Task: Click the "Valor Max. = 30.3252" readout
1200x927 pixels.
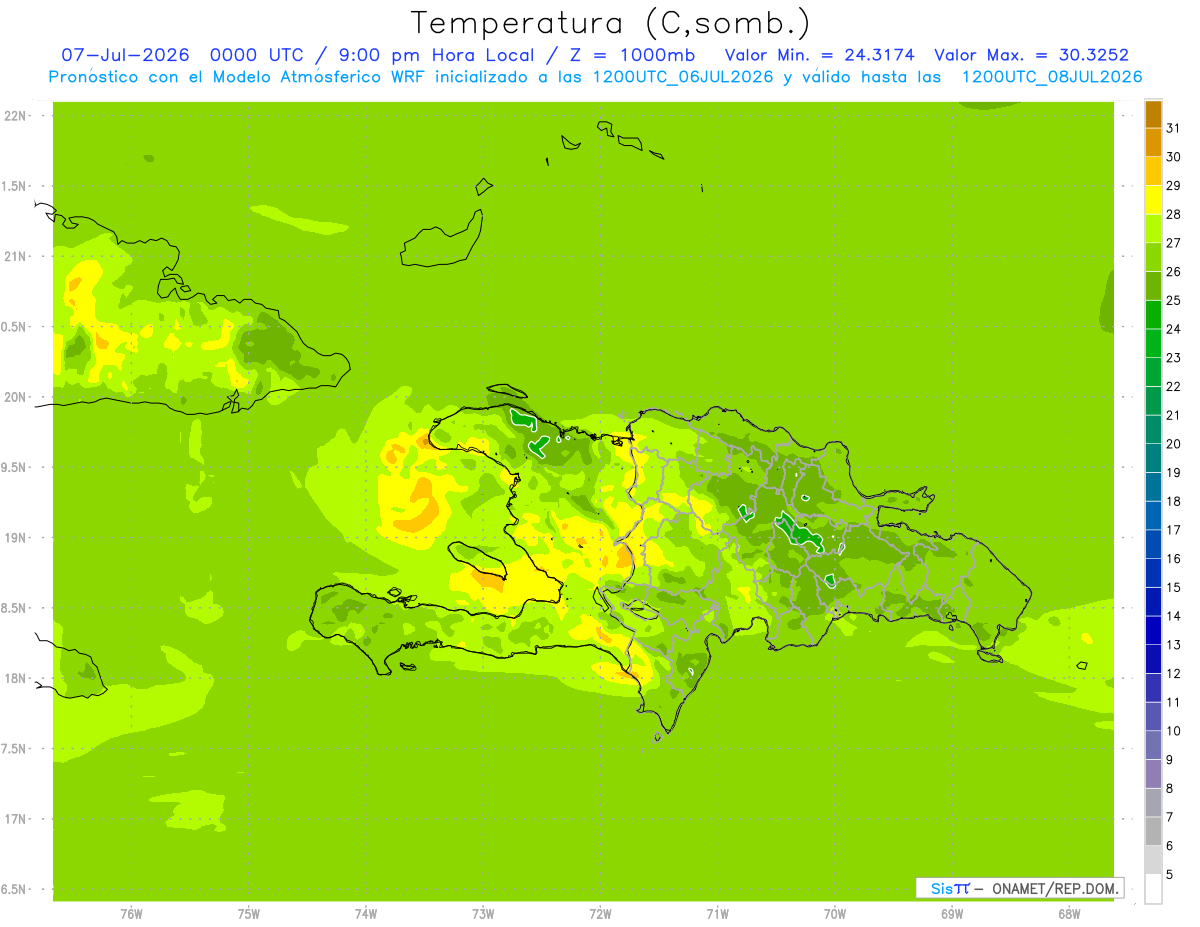Action: (1031, 56)
